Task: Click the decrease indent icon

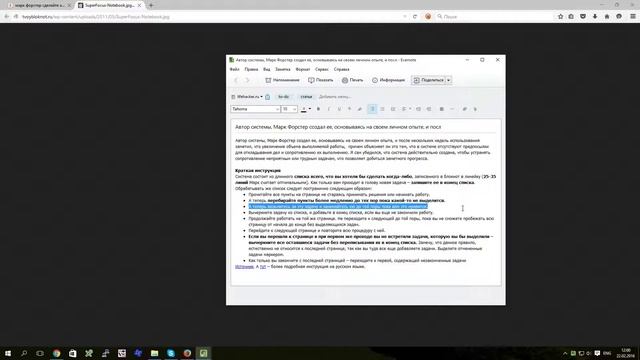Action: (x=429, y=109)
